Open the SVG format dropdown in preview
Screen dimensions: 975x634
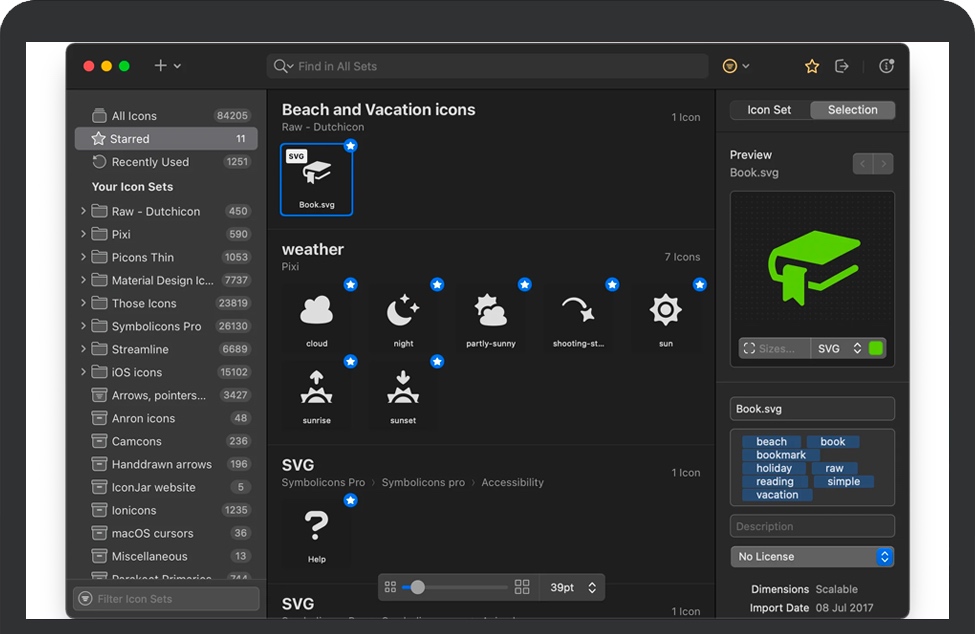[838, 349]
